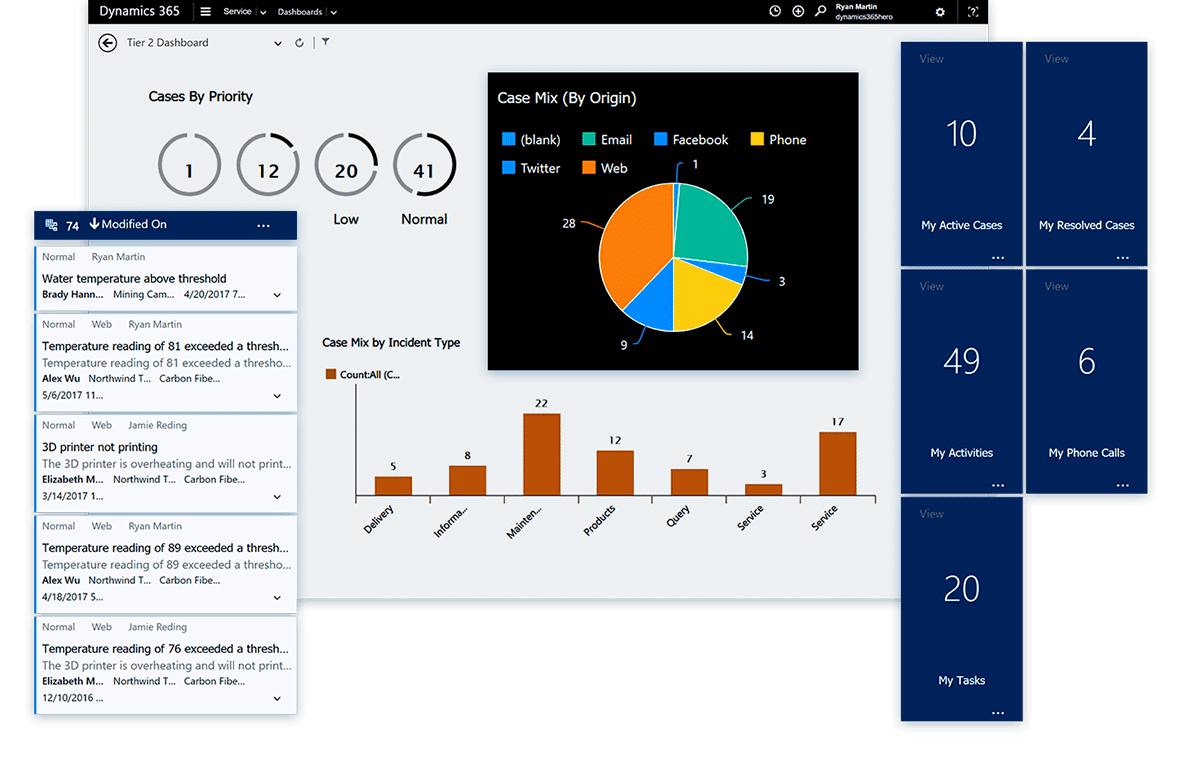Open ellipsis on My Tasks tile

[x=998, y=713]
